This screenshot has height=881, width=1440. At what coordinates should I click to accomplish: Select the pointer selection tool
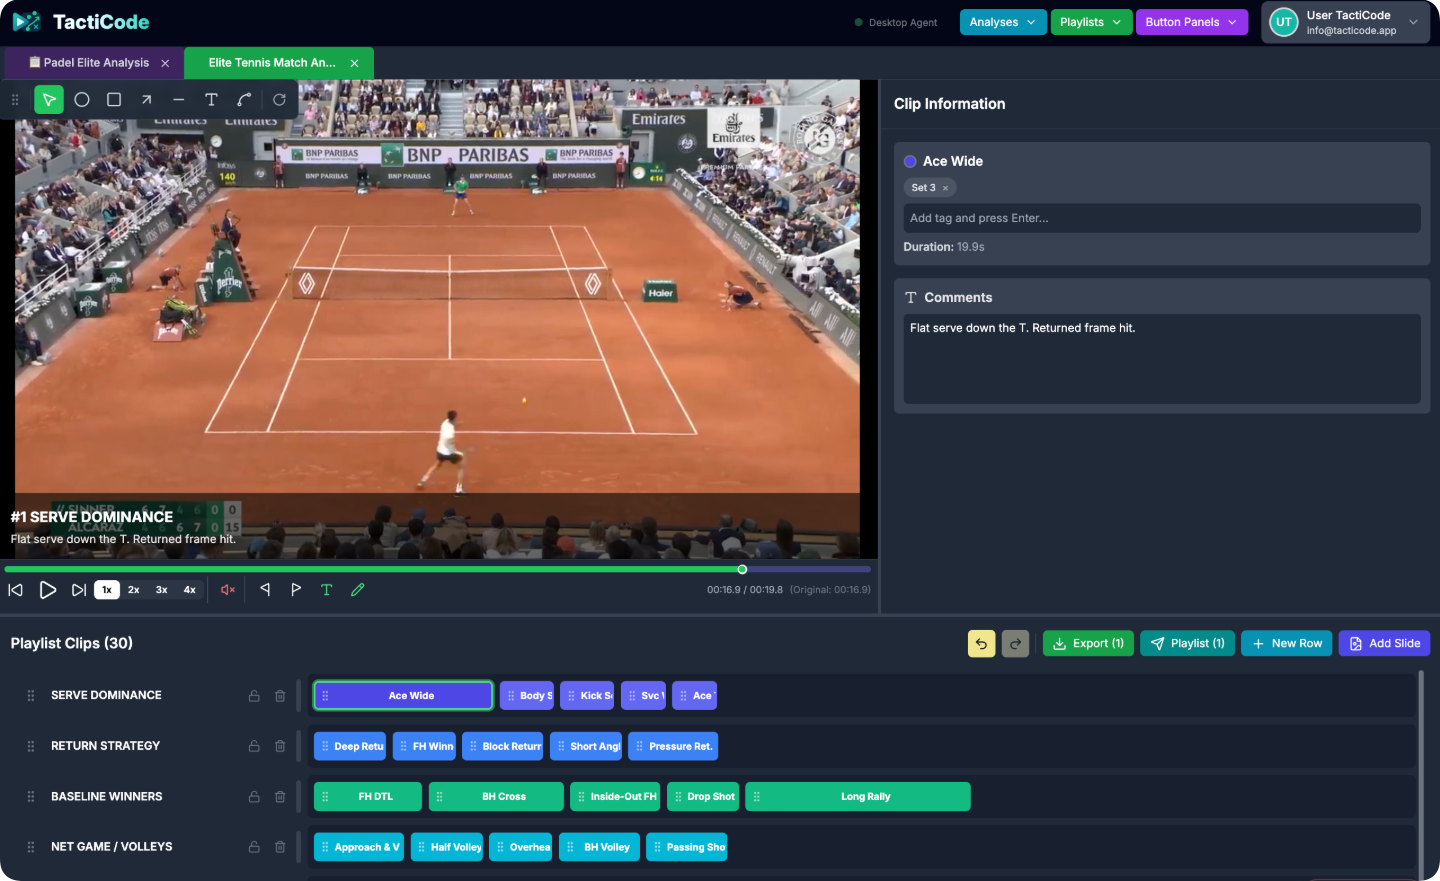click(49, 100)
